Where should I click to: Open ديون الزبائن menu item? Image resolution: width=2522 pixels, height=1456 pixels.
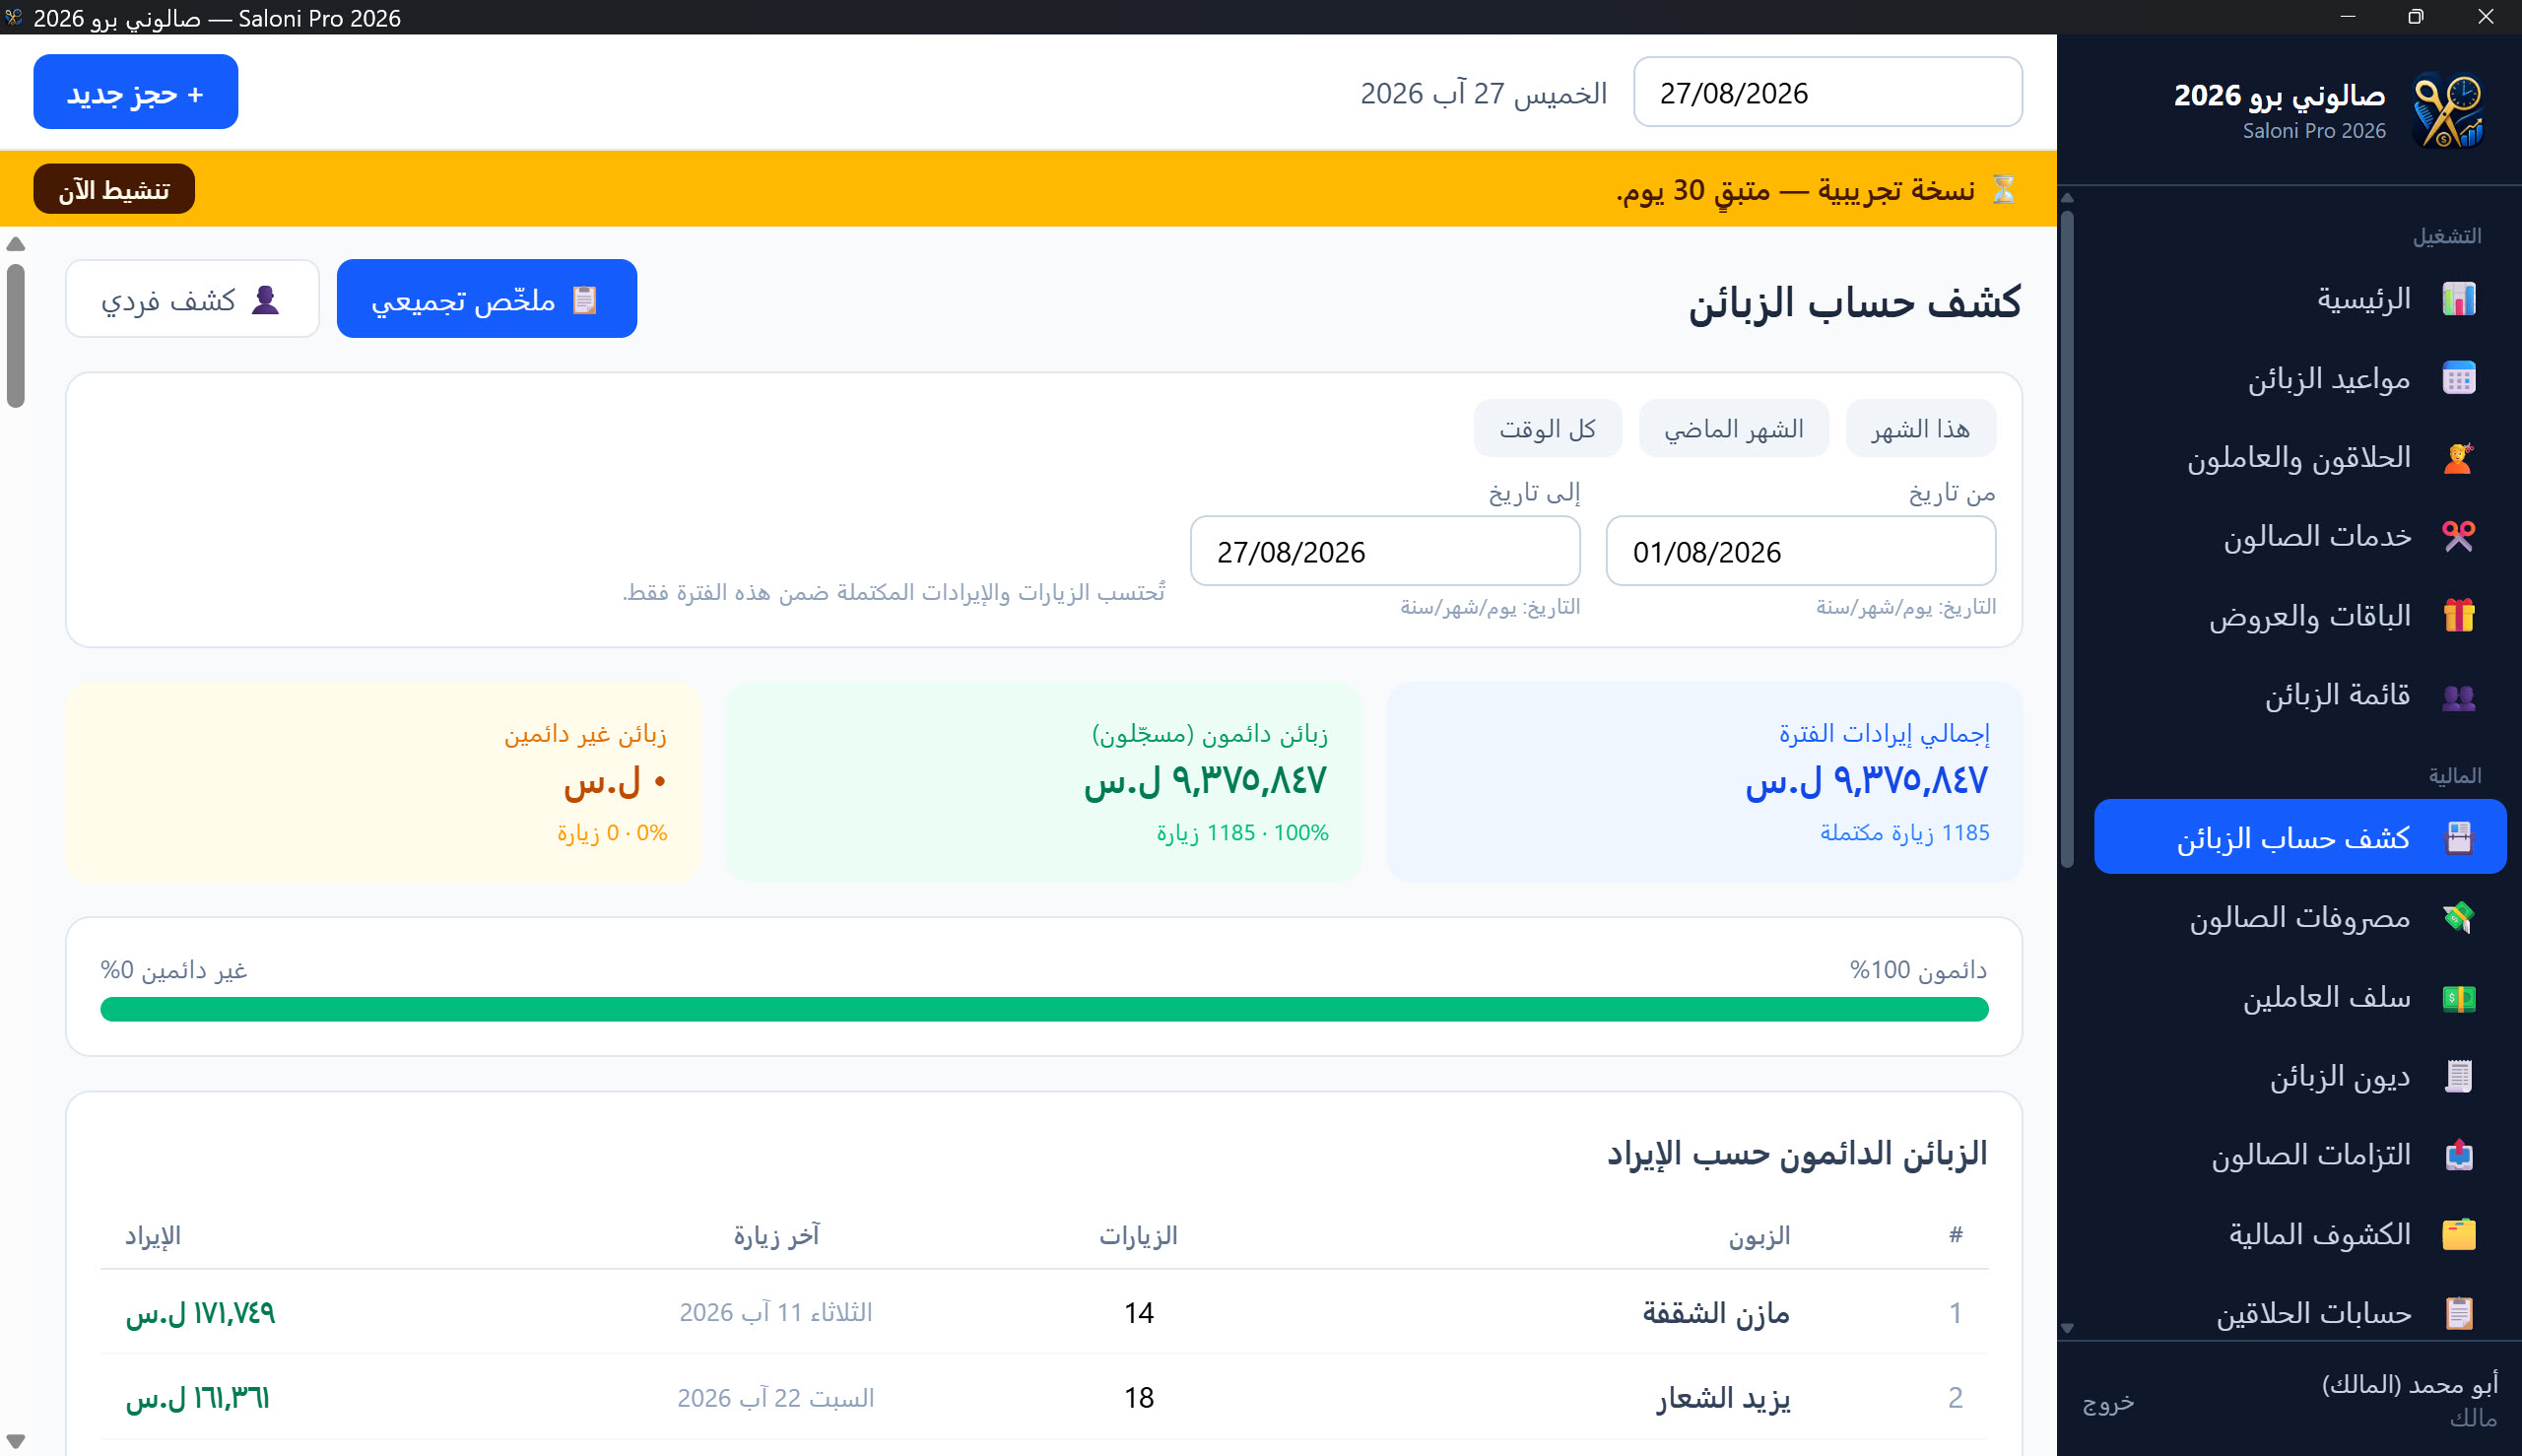(2300, 1077)
